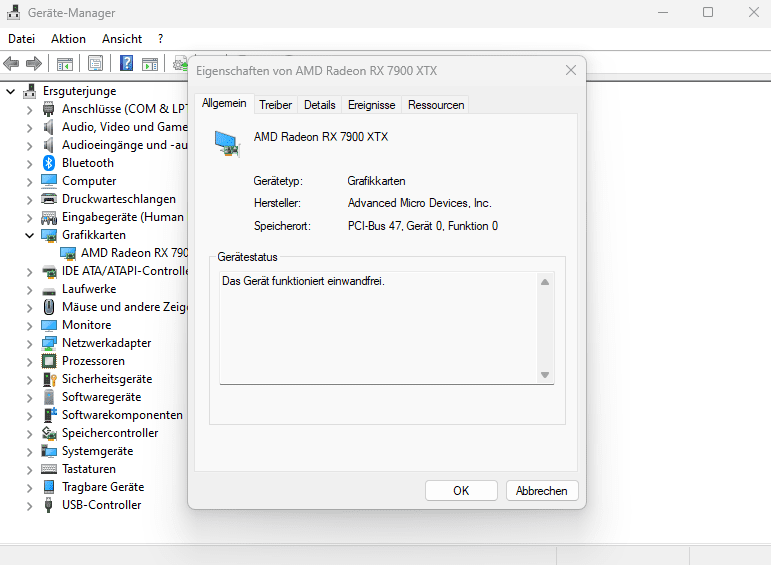Click the Netzwerkadapter category icon

[49, 343]
